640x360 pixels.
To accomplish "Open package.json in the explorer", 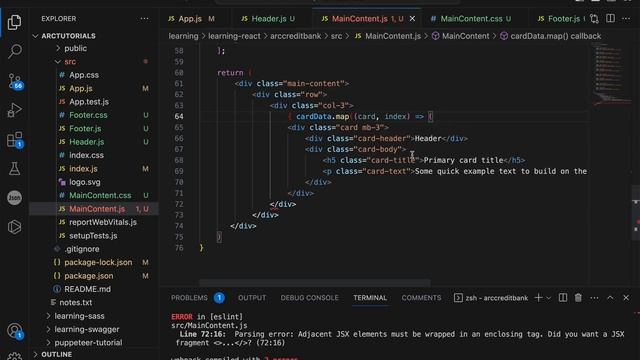I will click(89, 276).
